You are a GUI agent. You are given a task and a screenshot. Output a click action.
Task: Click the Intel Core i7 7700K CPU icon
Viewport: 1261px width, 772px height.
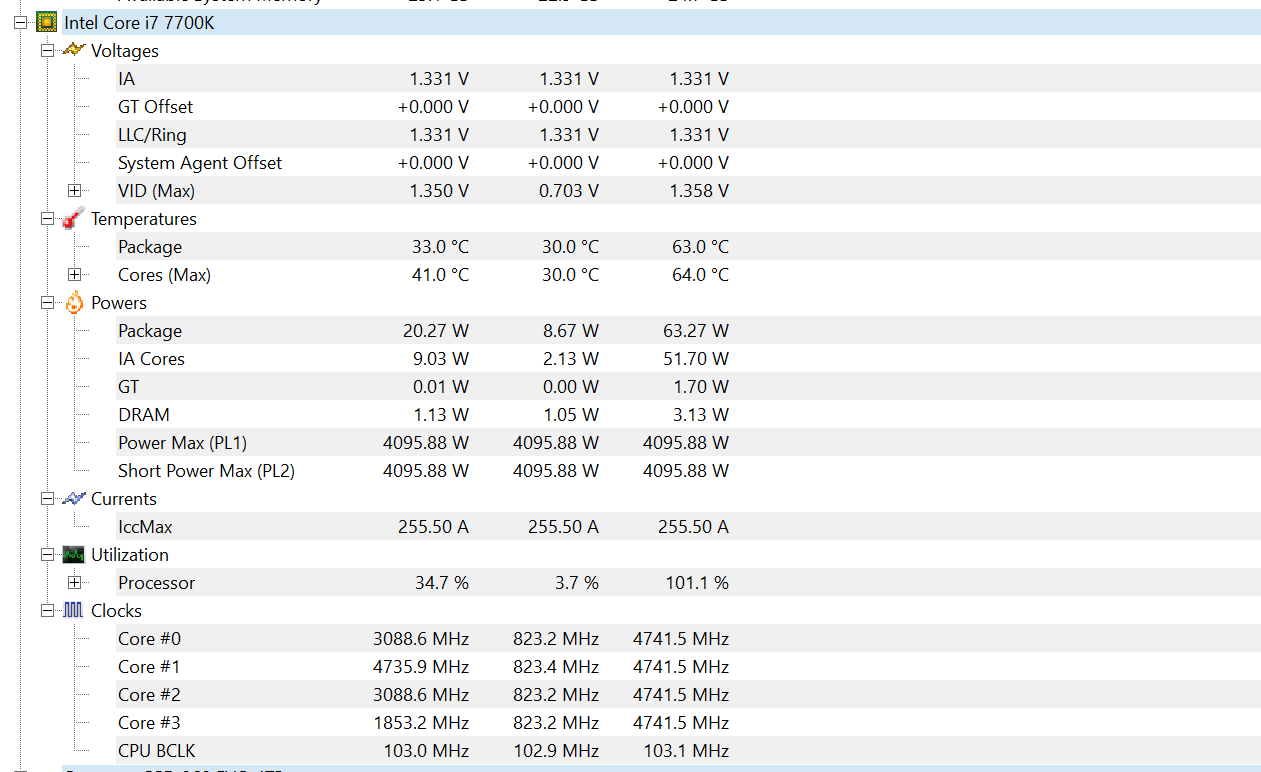[46, 22]
